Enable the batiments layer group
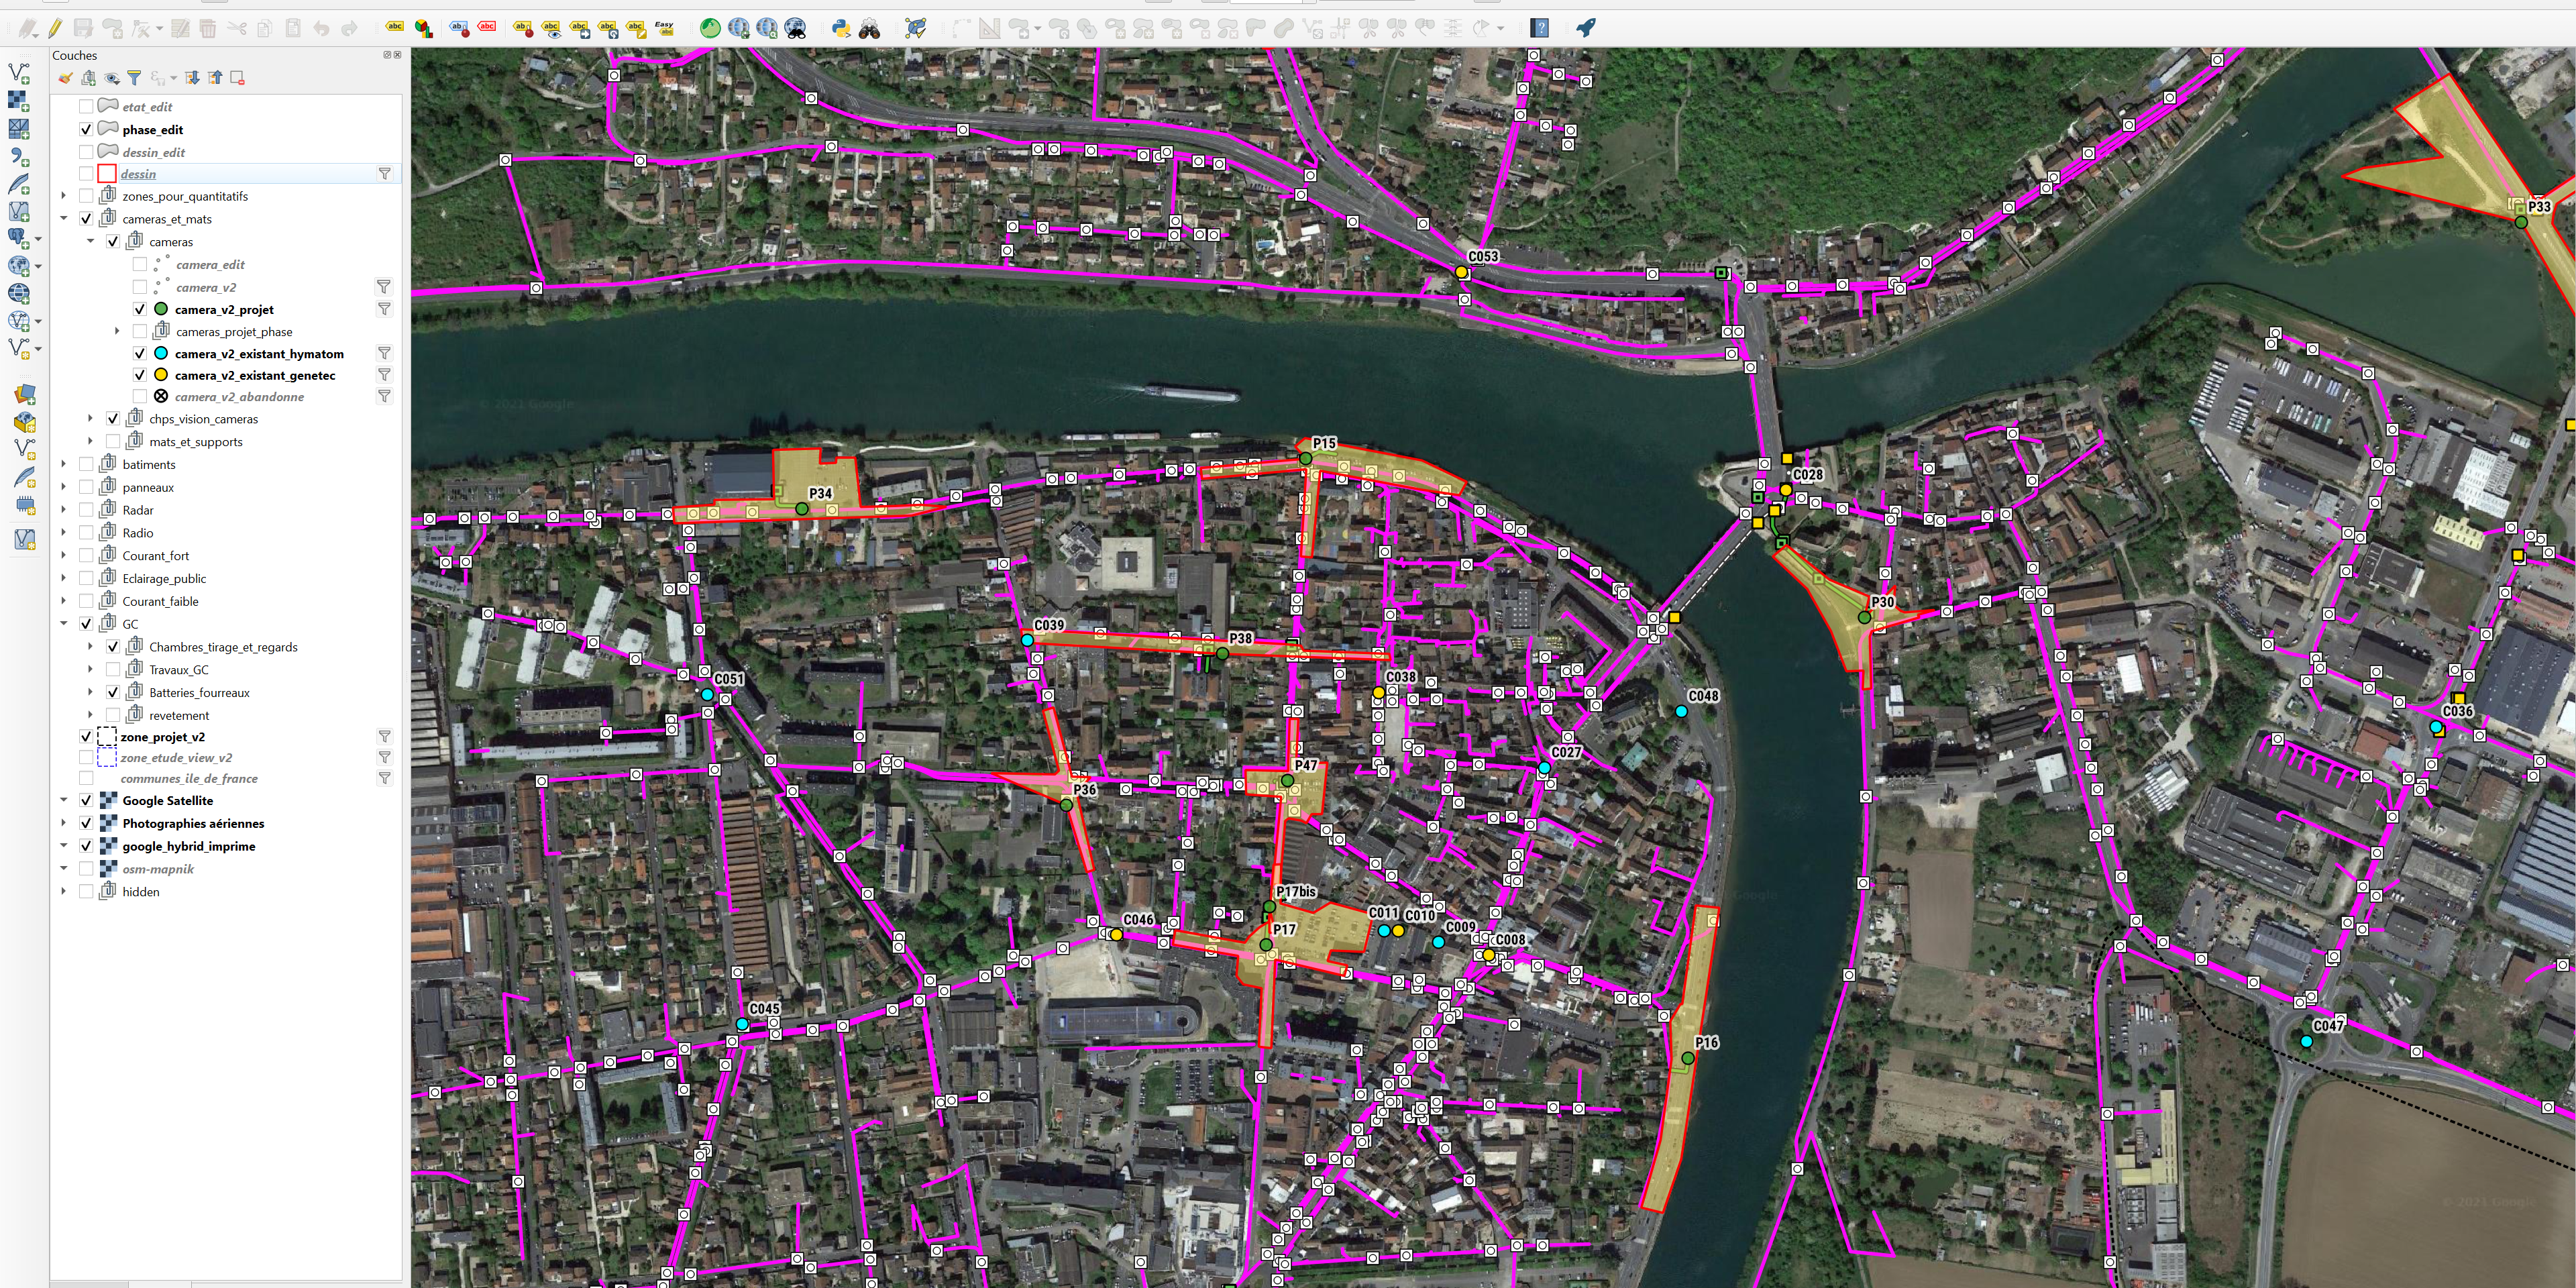The width and height of the screenshot is (2576, 1288). pyautogui.click(x=86, y=464)
